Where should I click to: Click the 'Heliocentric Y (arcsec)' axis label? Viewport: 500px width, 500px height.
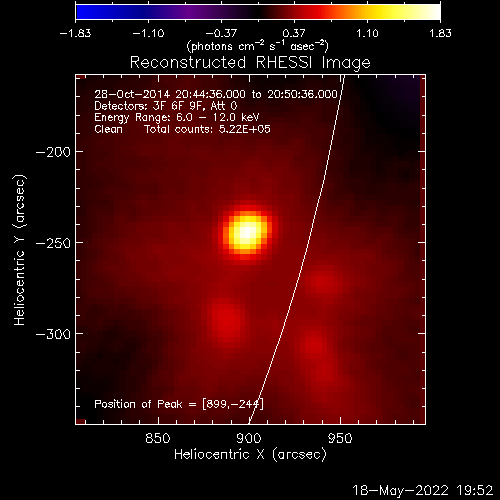[20, 250]
